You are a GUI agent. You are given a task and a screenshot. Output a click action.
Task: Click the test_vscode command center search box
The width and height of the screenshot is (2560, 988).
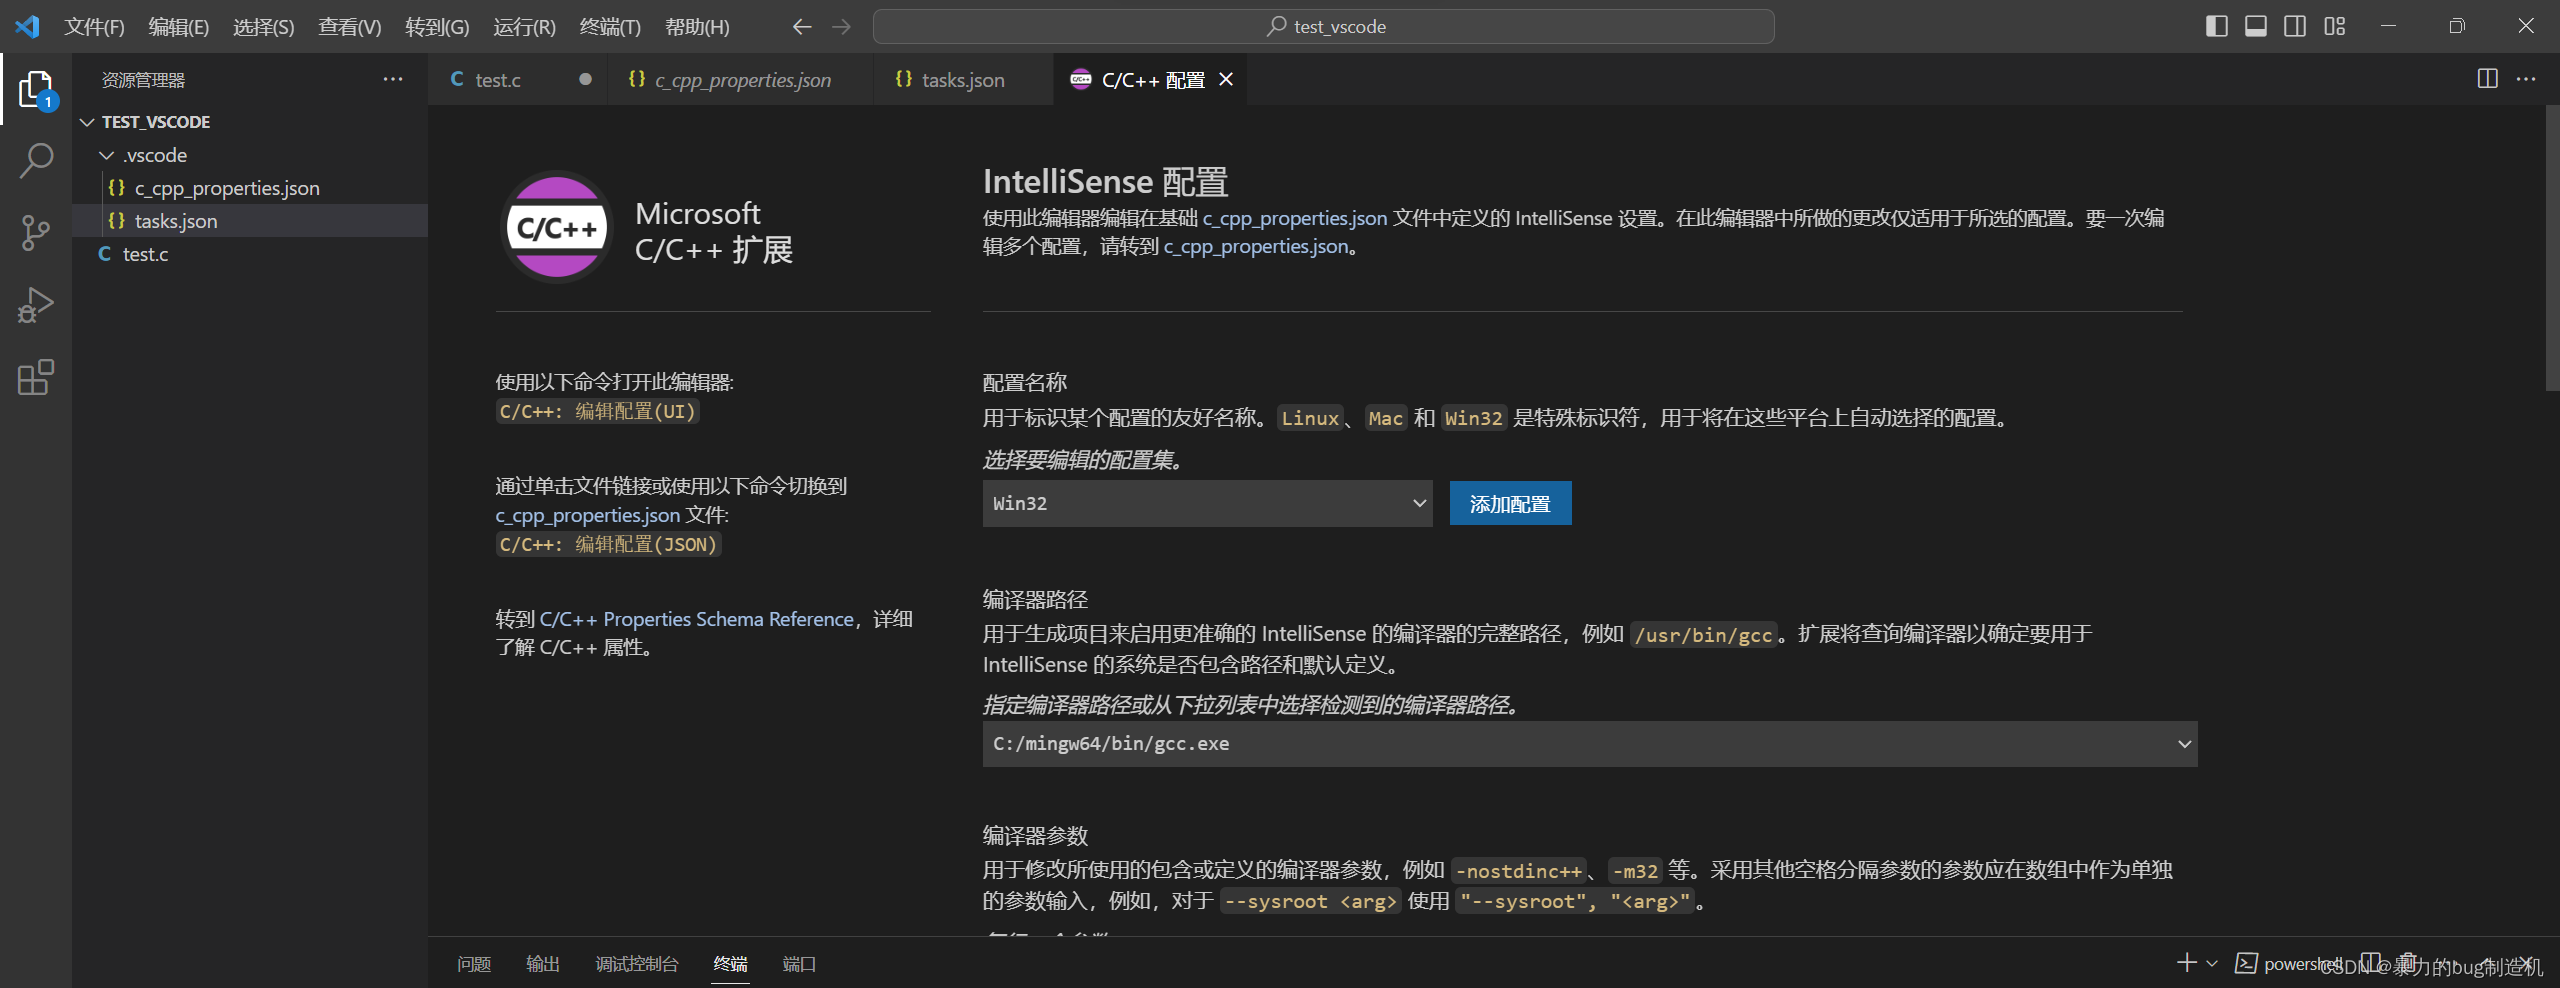pos(1324,27)
